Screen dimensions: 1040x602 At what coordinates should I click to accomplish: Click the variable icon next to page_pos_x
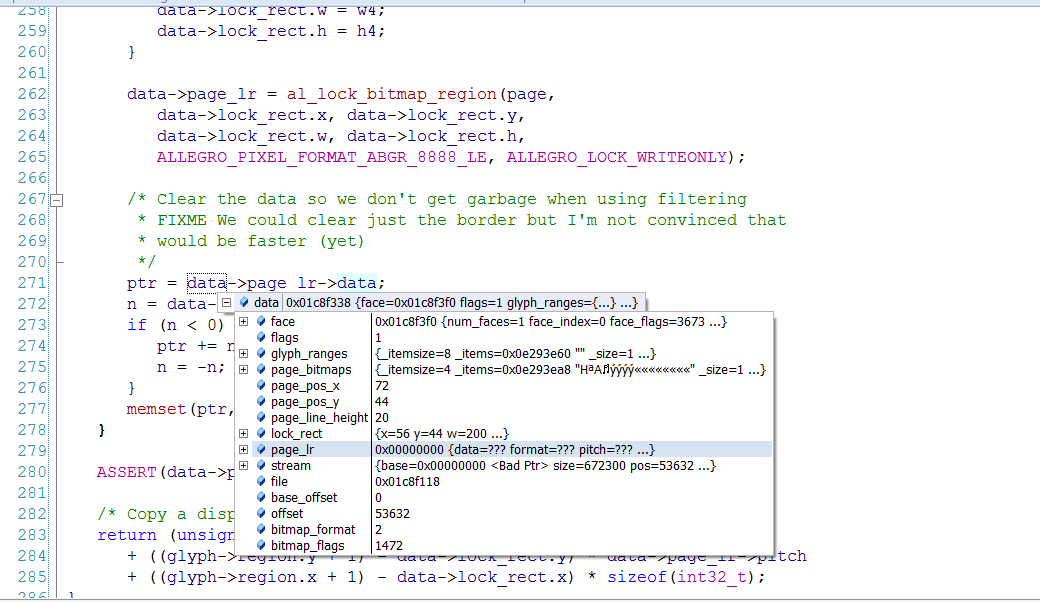[x=261, y=386]
